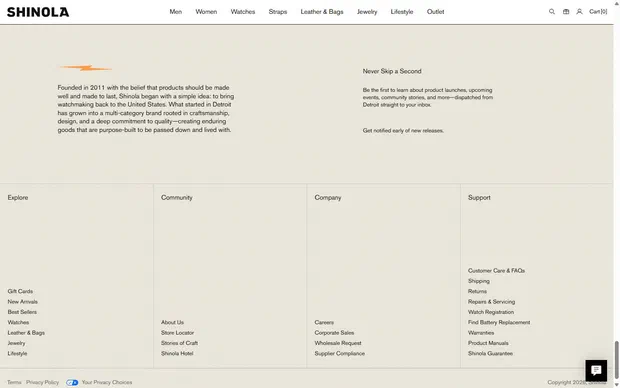Open the live chat bubble button
The image size is (620, 388).
click(x=596, y=370)
